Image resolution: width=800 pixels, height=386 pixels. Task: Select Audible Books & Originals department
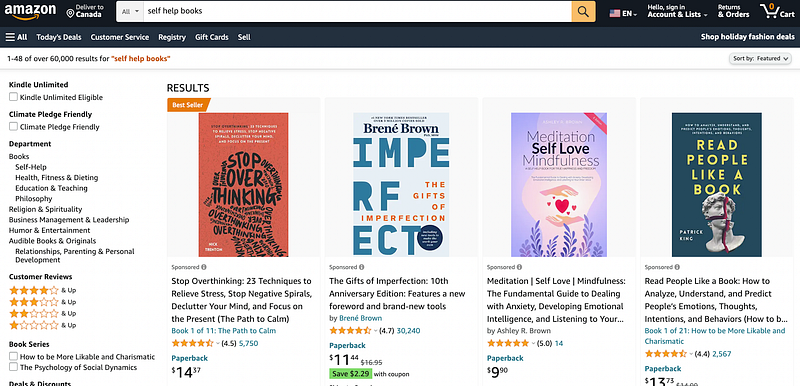click(x=53, y=241)
